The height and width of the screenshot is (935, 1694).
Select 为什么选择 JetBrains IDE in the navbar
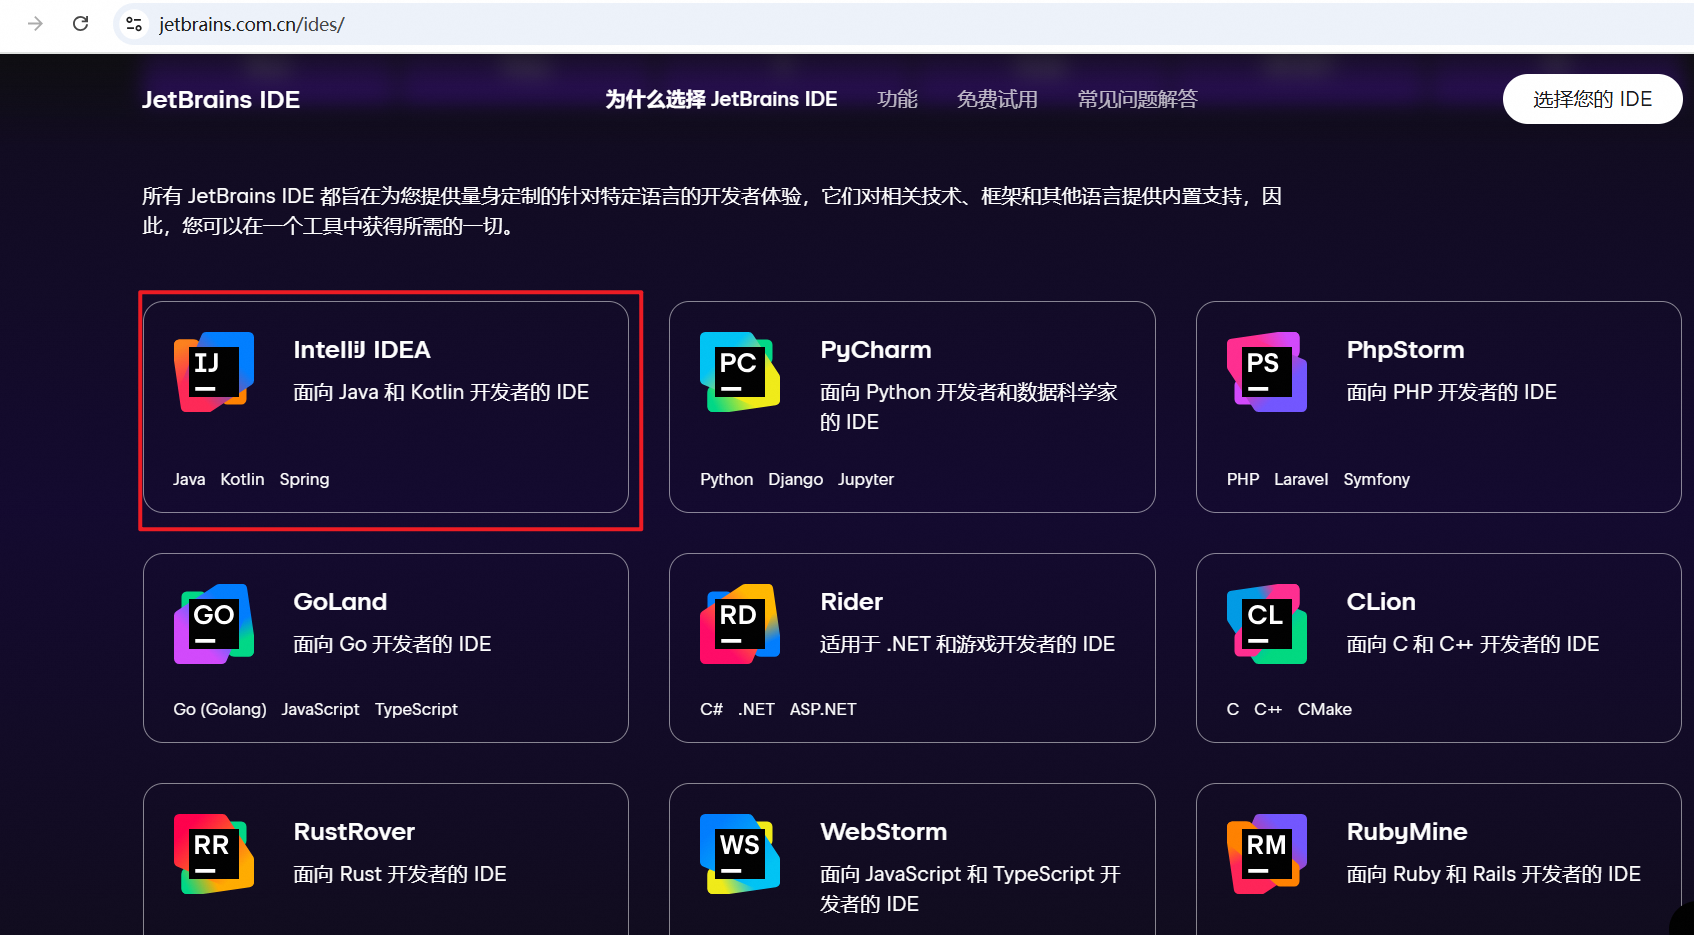720,99
